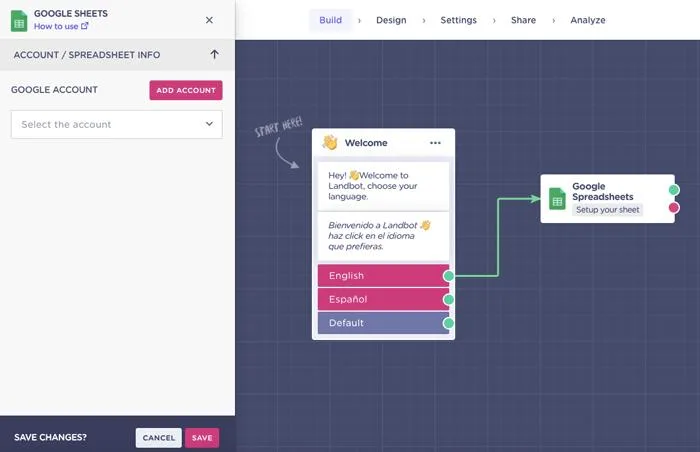Collapse the Account / Spreadsheet Info section
Viewport: 700px width, 452px height.
pos(214,54)
